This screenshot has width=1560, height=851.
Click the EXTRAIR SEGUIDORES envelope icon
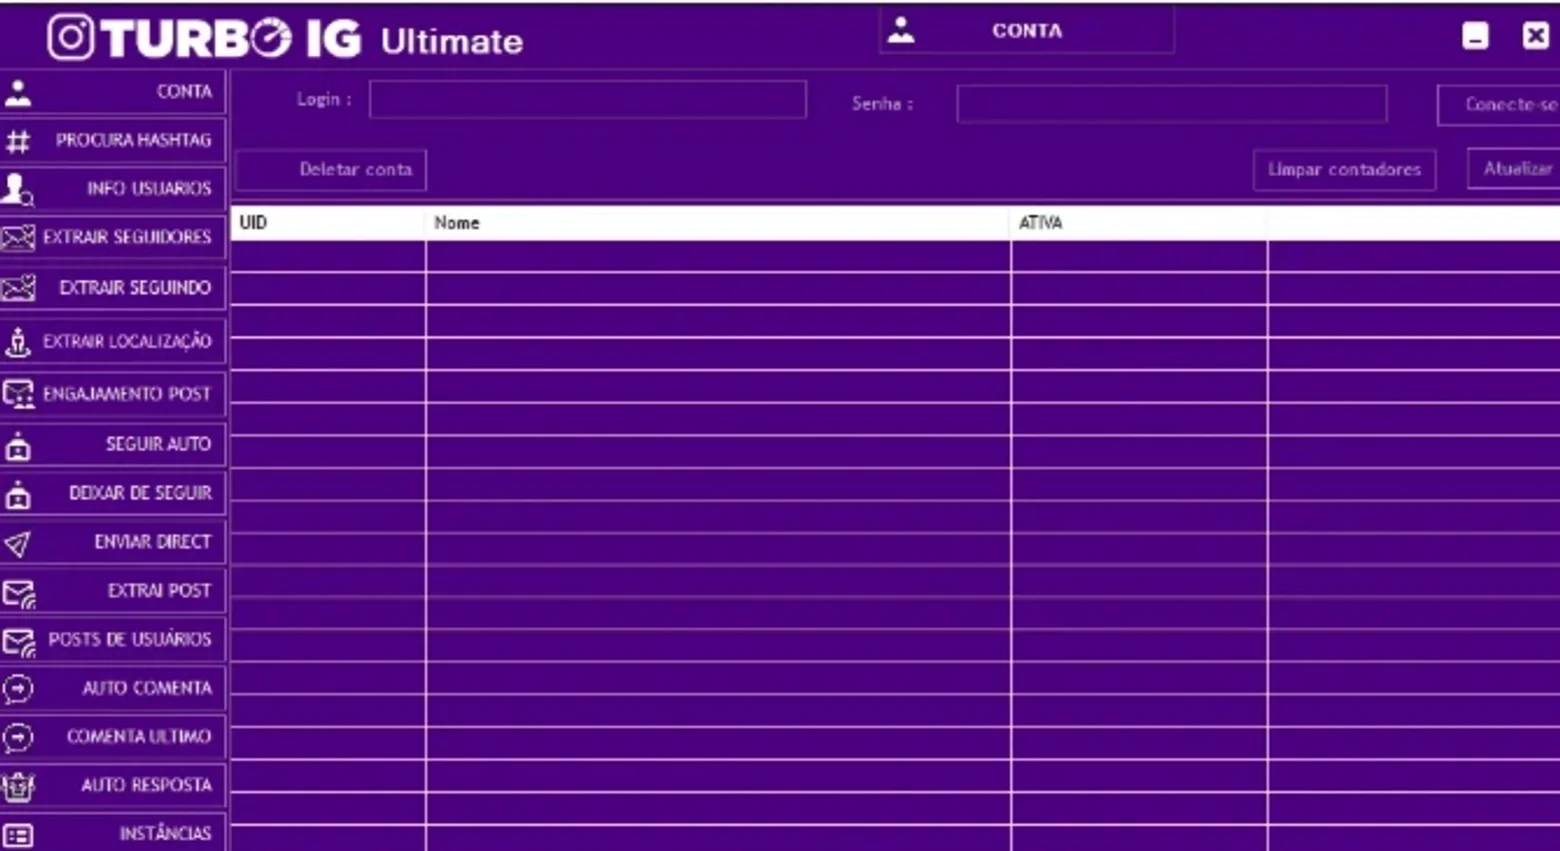coord(18,238)
